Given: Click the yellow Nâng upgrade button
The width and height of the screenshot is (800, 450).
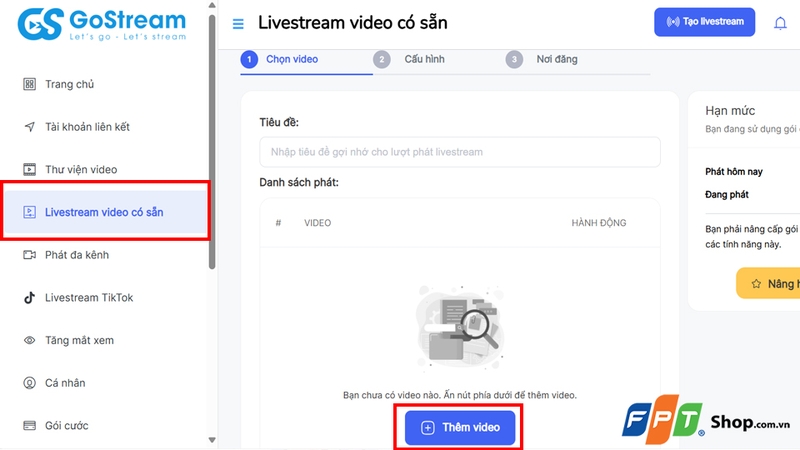Looking at the screenshot, I should [768, 283].
